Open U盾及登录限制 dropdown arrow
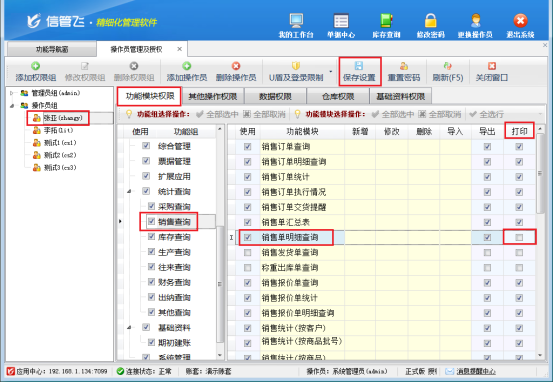Image resolution: width=553 pixels, height=382 pixels. [330, 72]
